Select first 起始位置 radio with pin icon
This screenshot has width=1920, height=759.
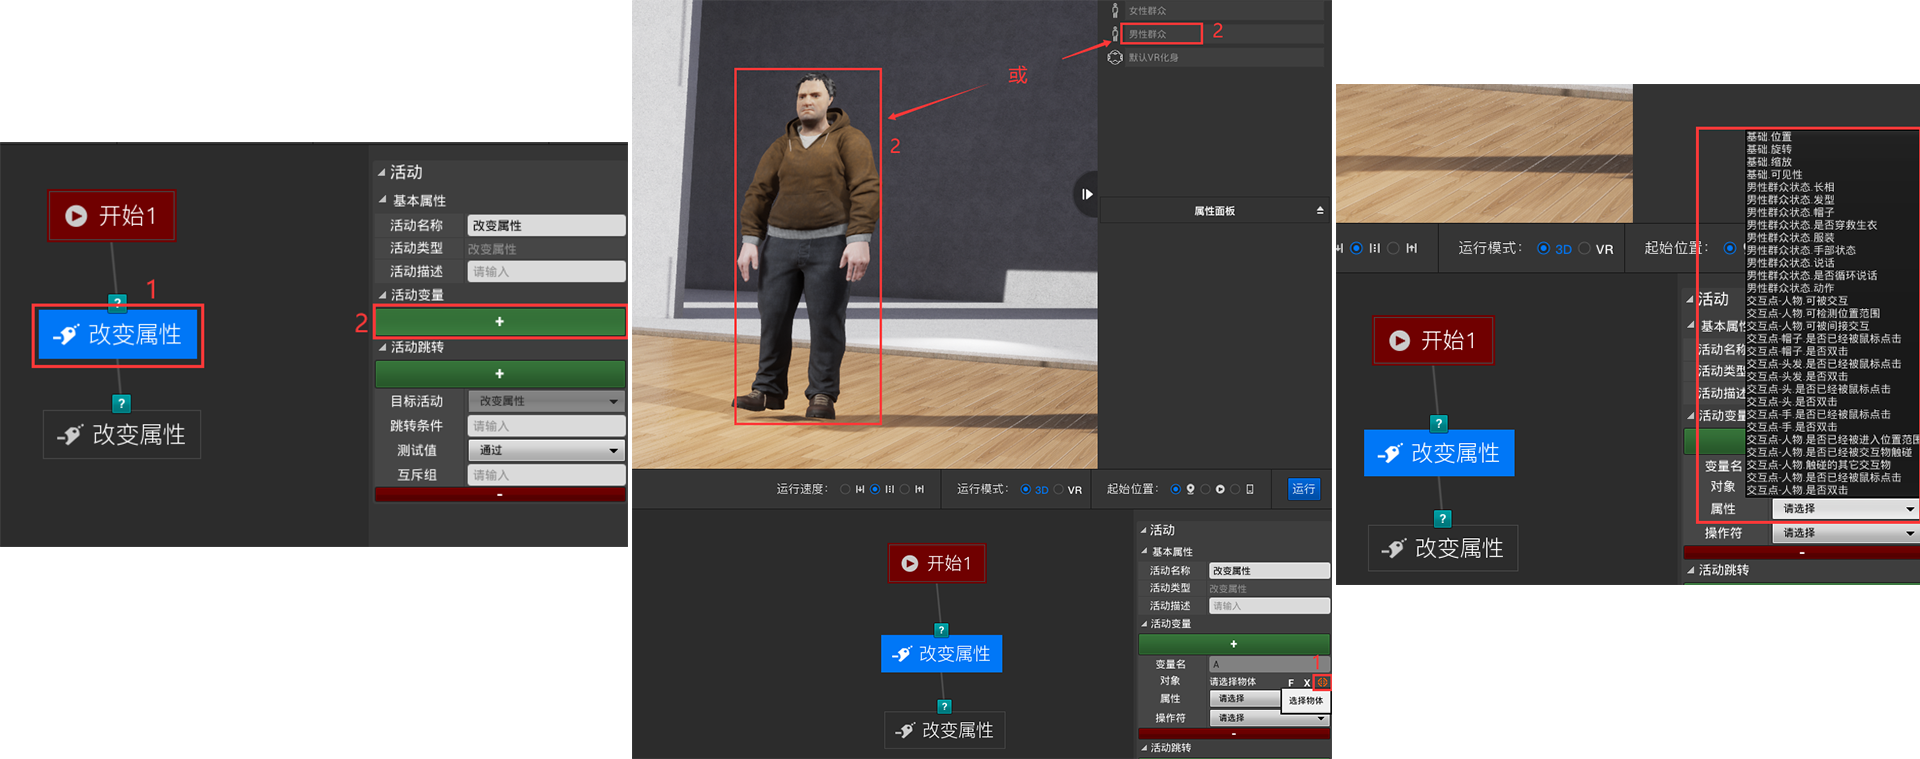(x=1175, y=489)
